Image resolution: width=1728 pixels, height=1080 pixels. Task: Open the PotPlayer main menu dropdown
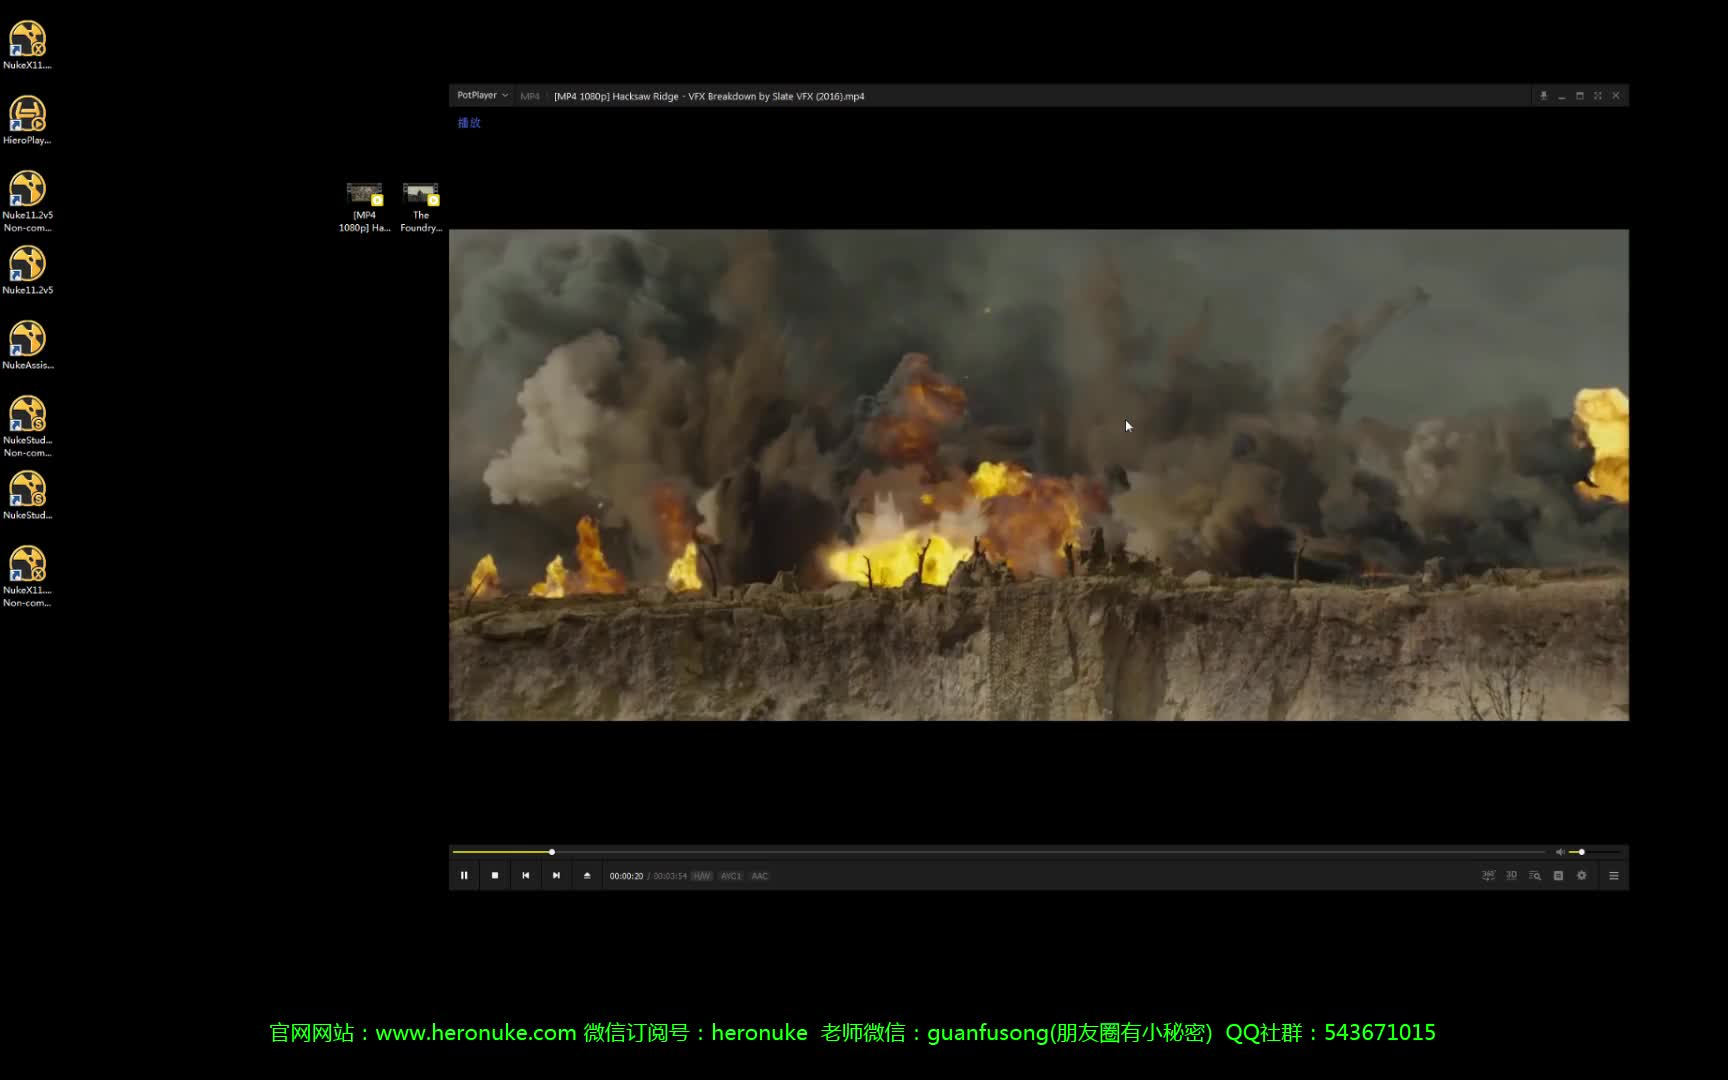point(483,95)
